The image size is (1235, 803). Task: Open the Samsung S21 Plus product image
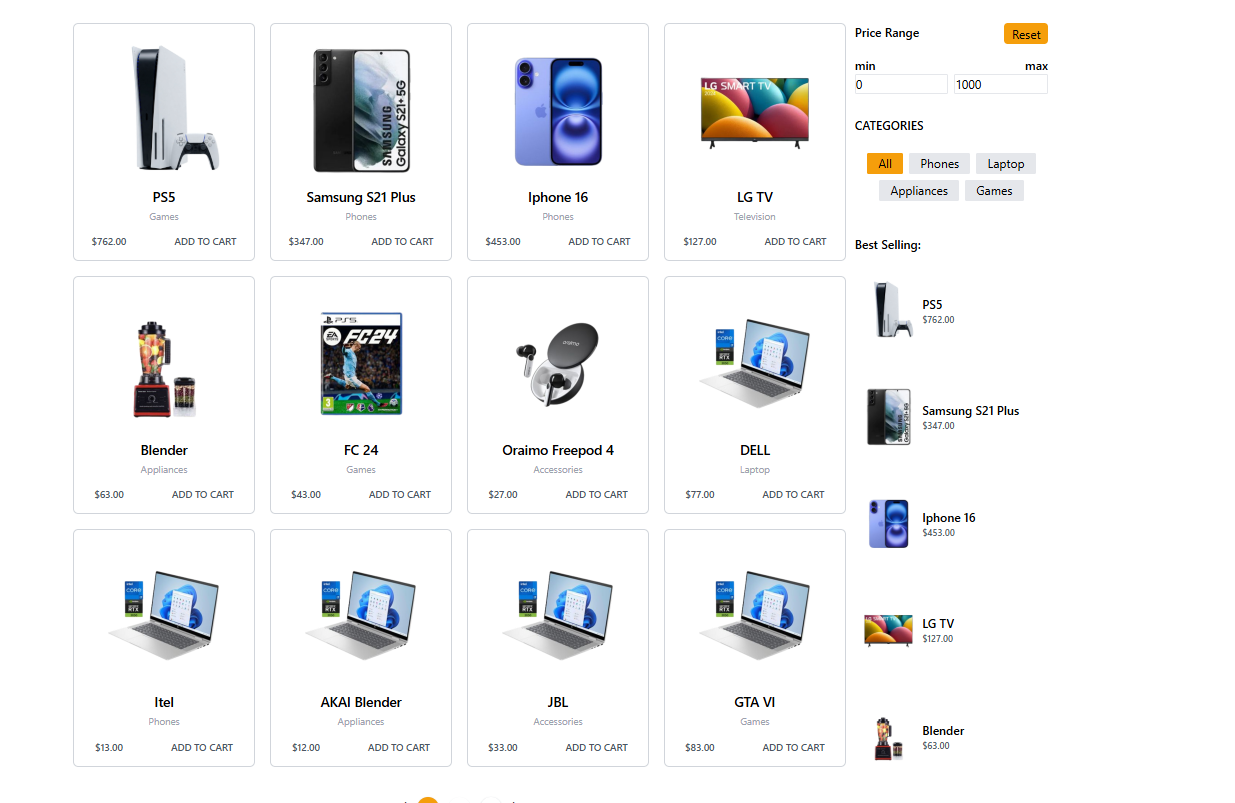(x=361, y=110)
